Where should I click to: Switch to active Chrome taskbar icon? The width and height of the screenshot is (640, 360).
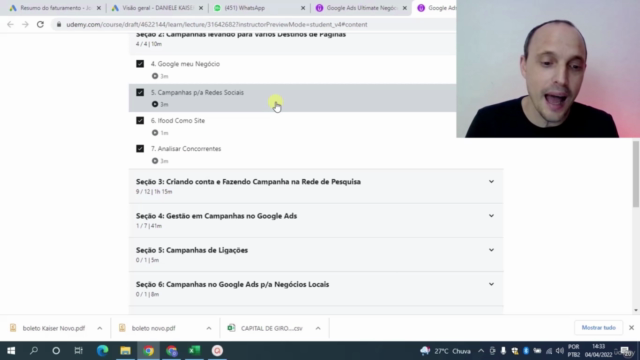148,351
